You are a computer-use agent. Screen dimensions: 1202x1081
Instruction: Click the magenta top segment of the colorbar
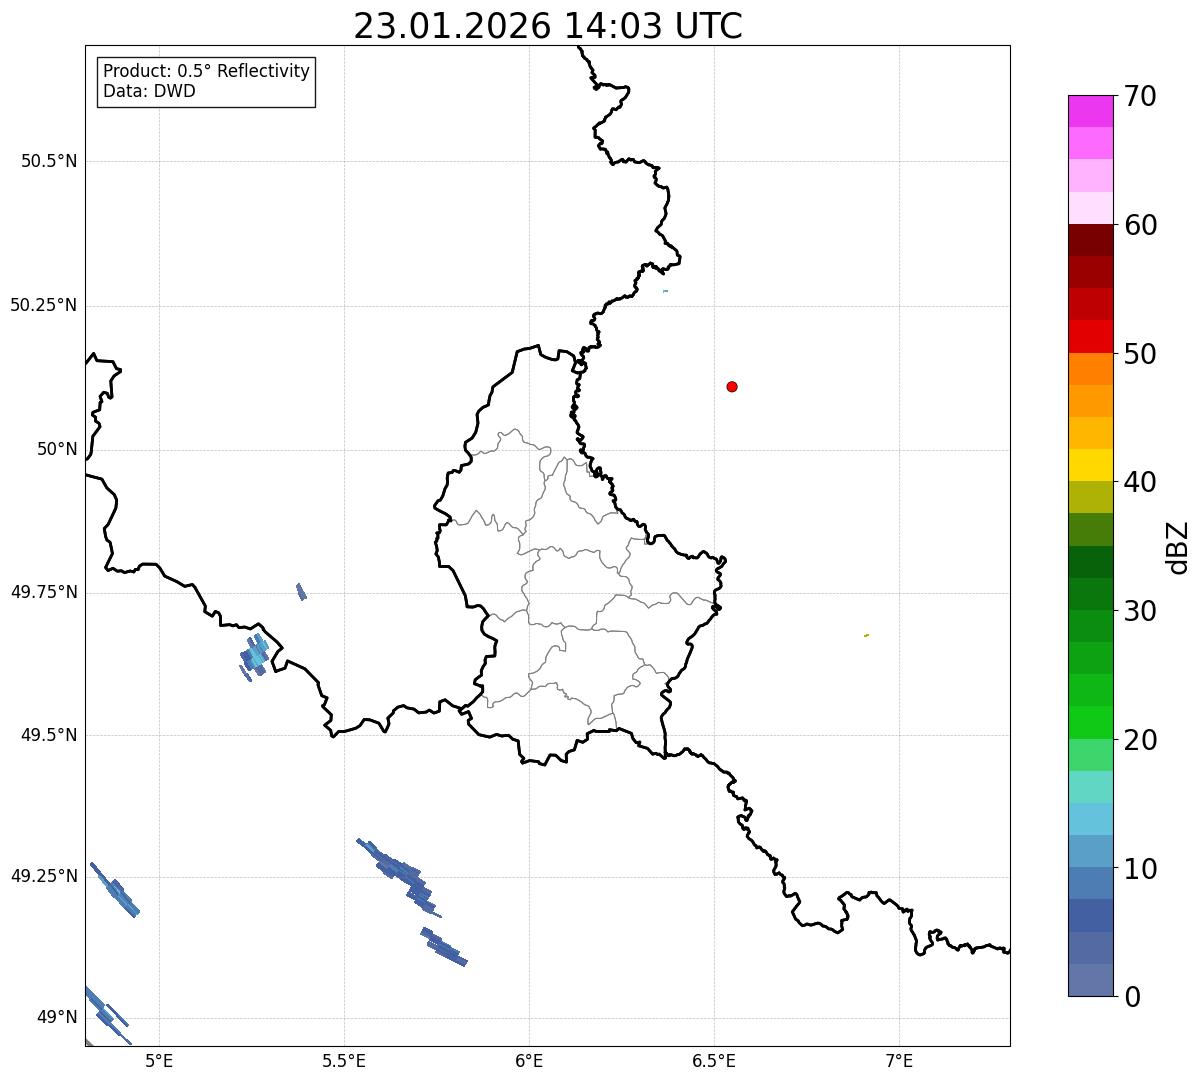coord(1091,111)
